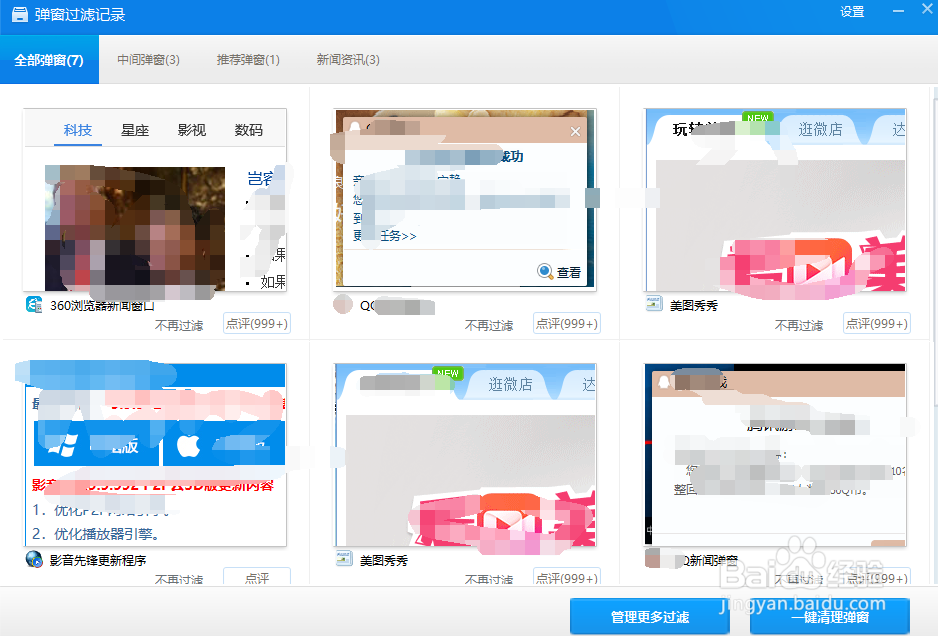Click the 管理更多过滤 button
Screen dimensions: 938x636
(648, 616)
